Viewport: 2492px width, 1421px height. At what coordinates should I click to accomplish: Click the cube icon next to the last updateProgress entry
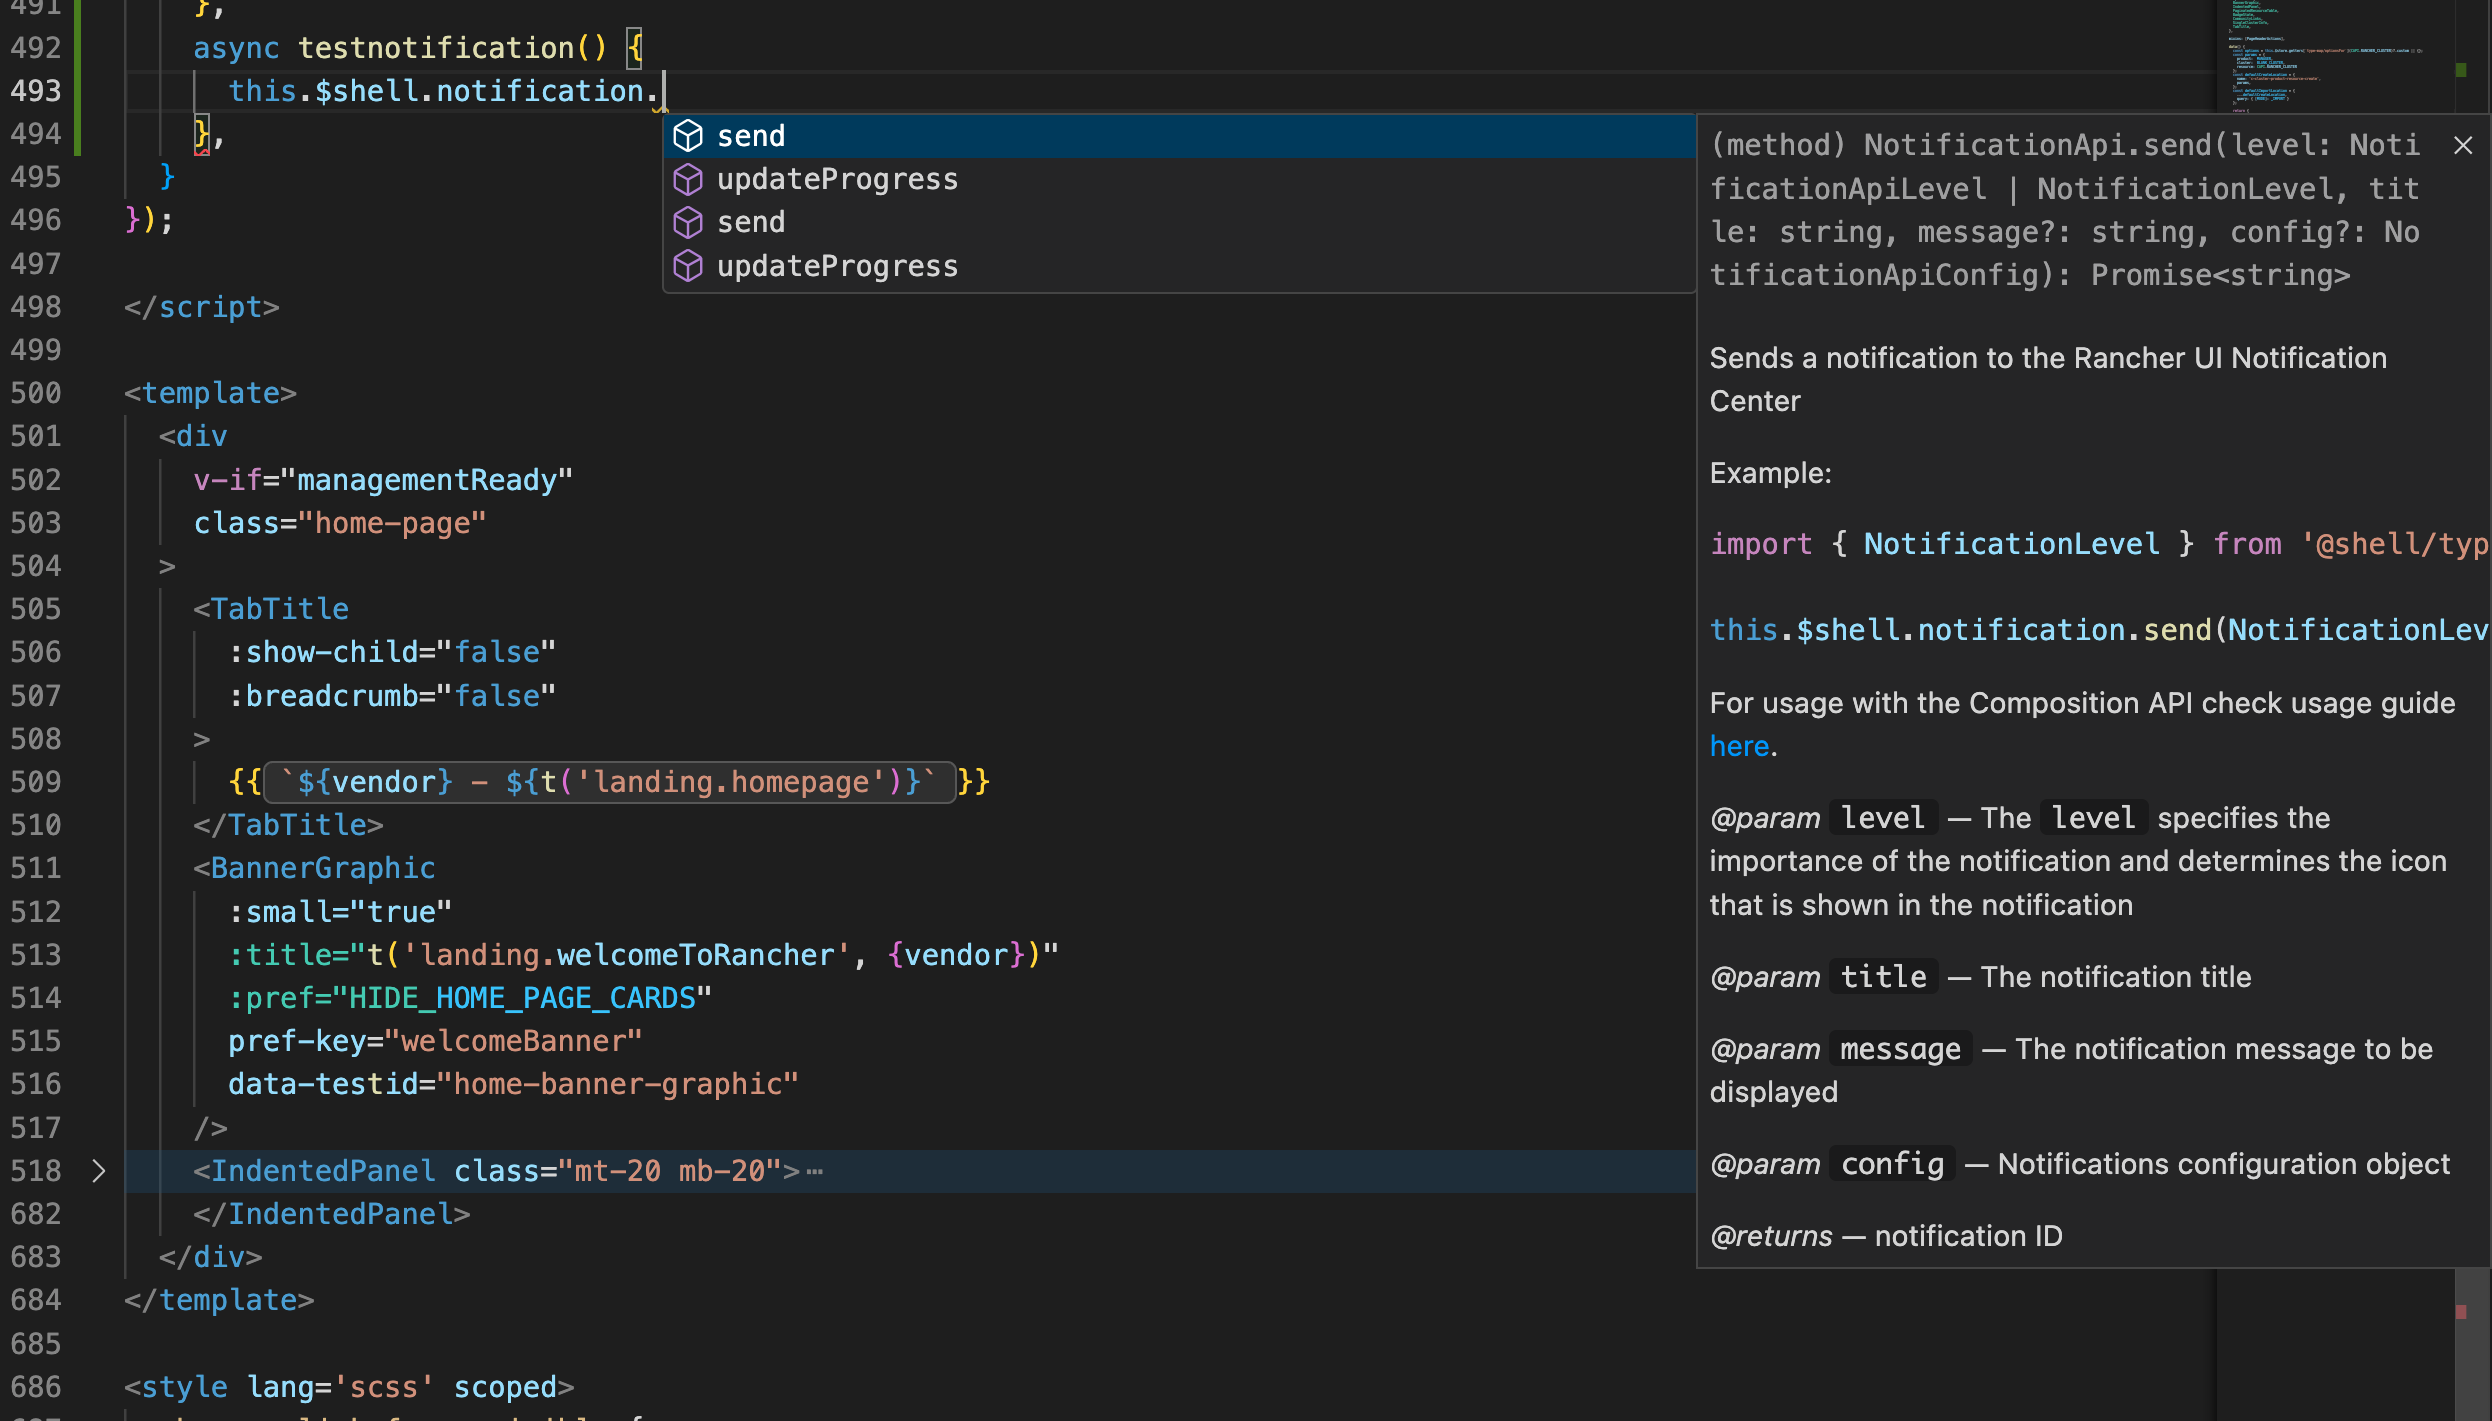point(689,265)
